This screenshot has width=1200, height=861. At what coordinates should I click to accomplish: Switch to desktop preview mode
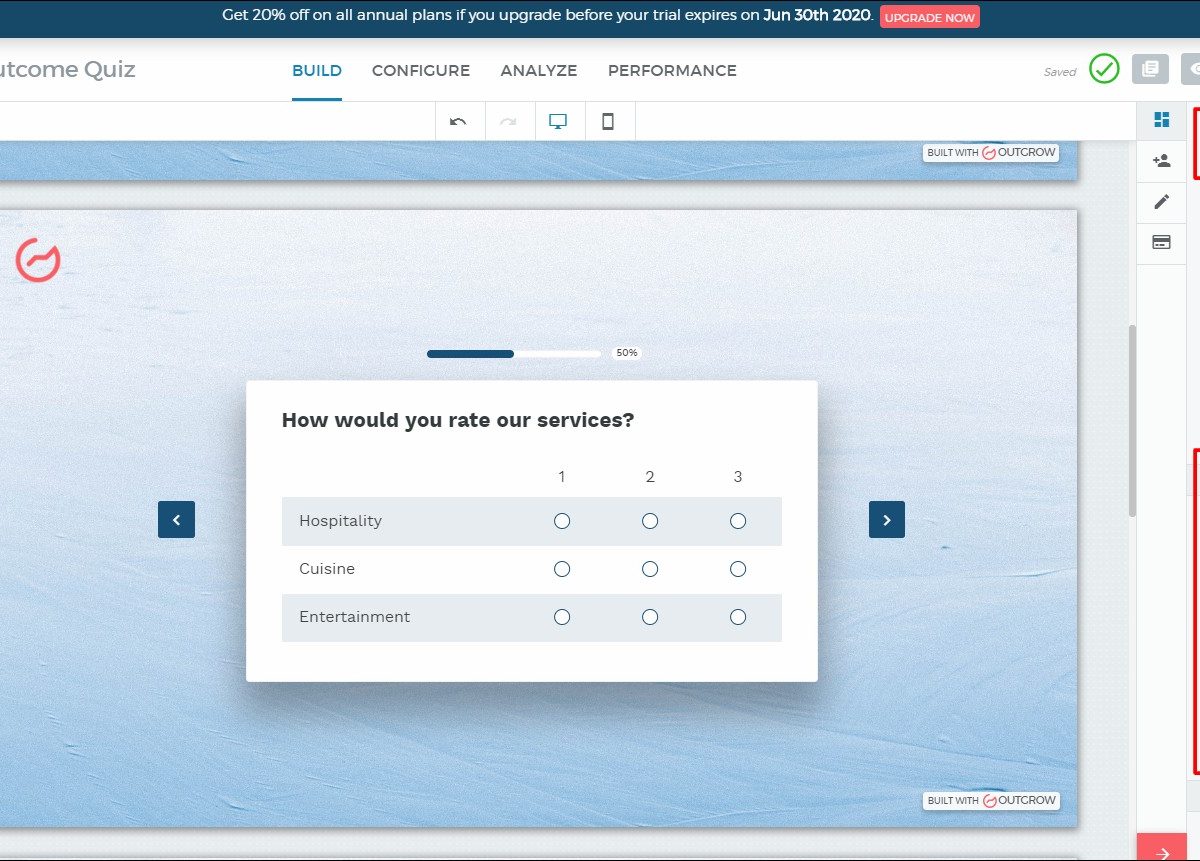click(558, 122)
